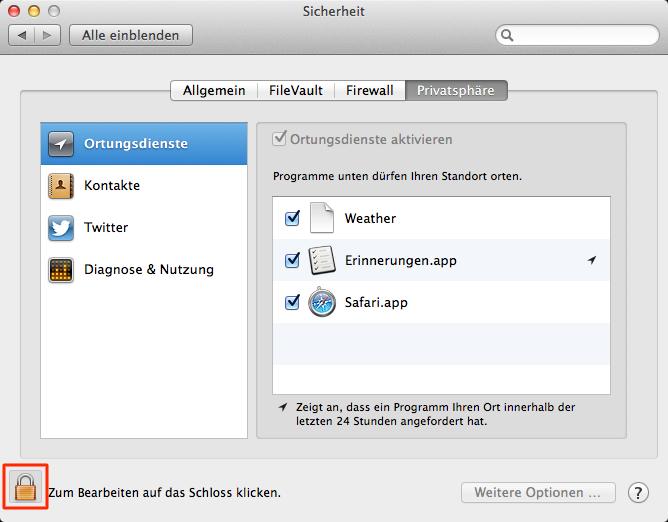Screen dimensions: 668x522
Task: Click the Kontakte address book icon
Action: pos(60,186)
